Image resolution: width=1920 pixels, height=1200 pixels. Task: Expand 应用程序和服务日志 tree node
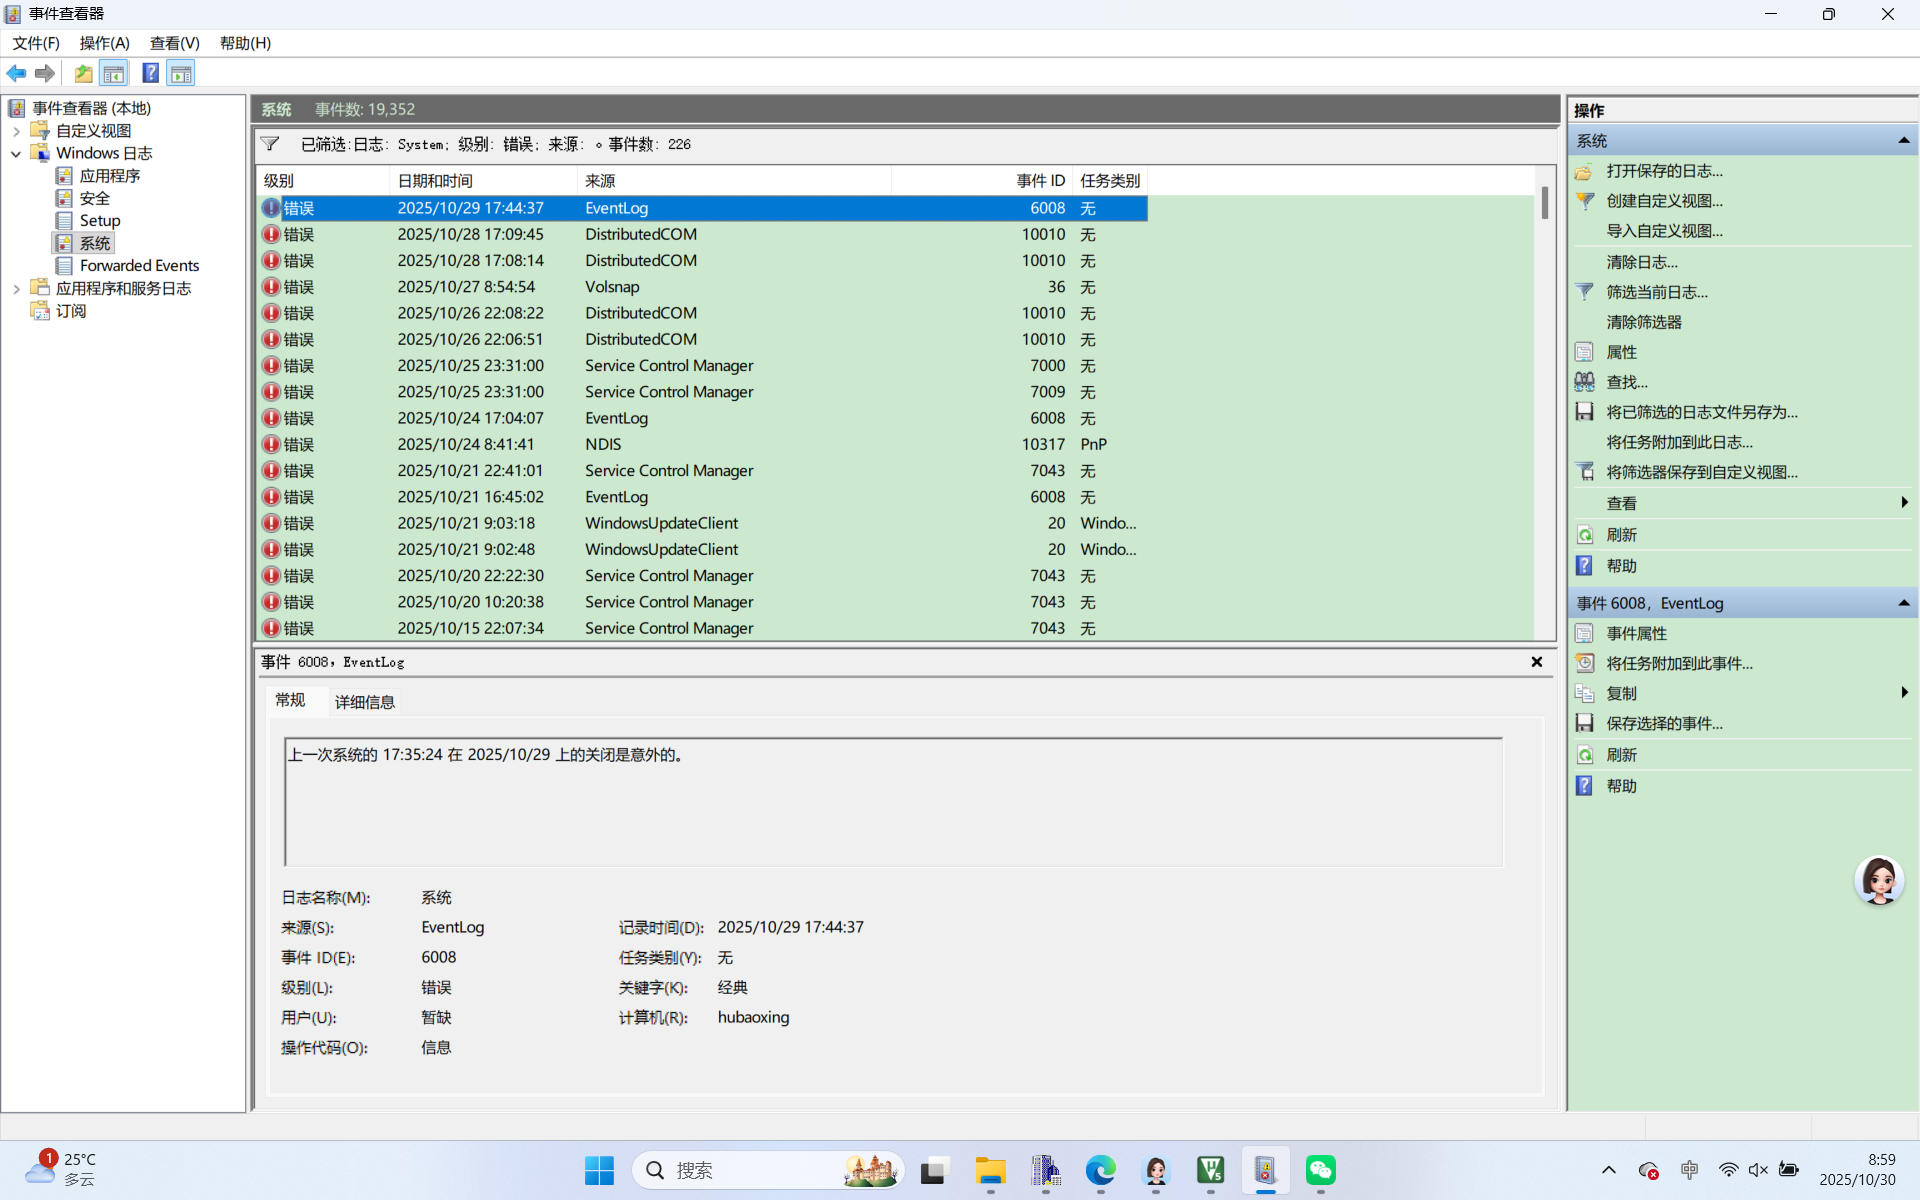[x=16, y=288]
